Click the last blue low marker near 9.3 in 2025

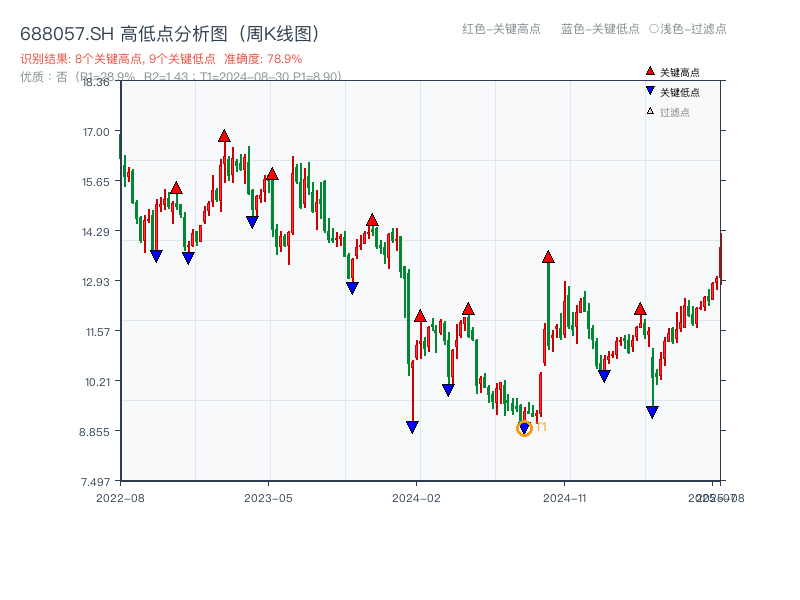pos(652,412)
